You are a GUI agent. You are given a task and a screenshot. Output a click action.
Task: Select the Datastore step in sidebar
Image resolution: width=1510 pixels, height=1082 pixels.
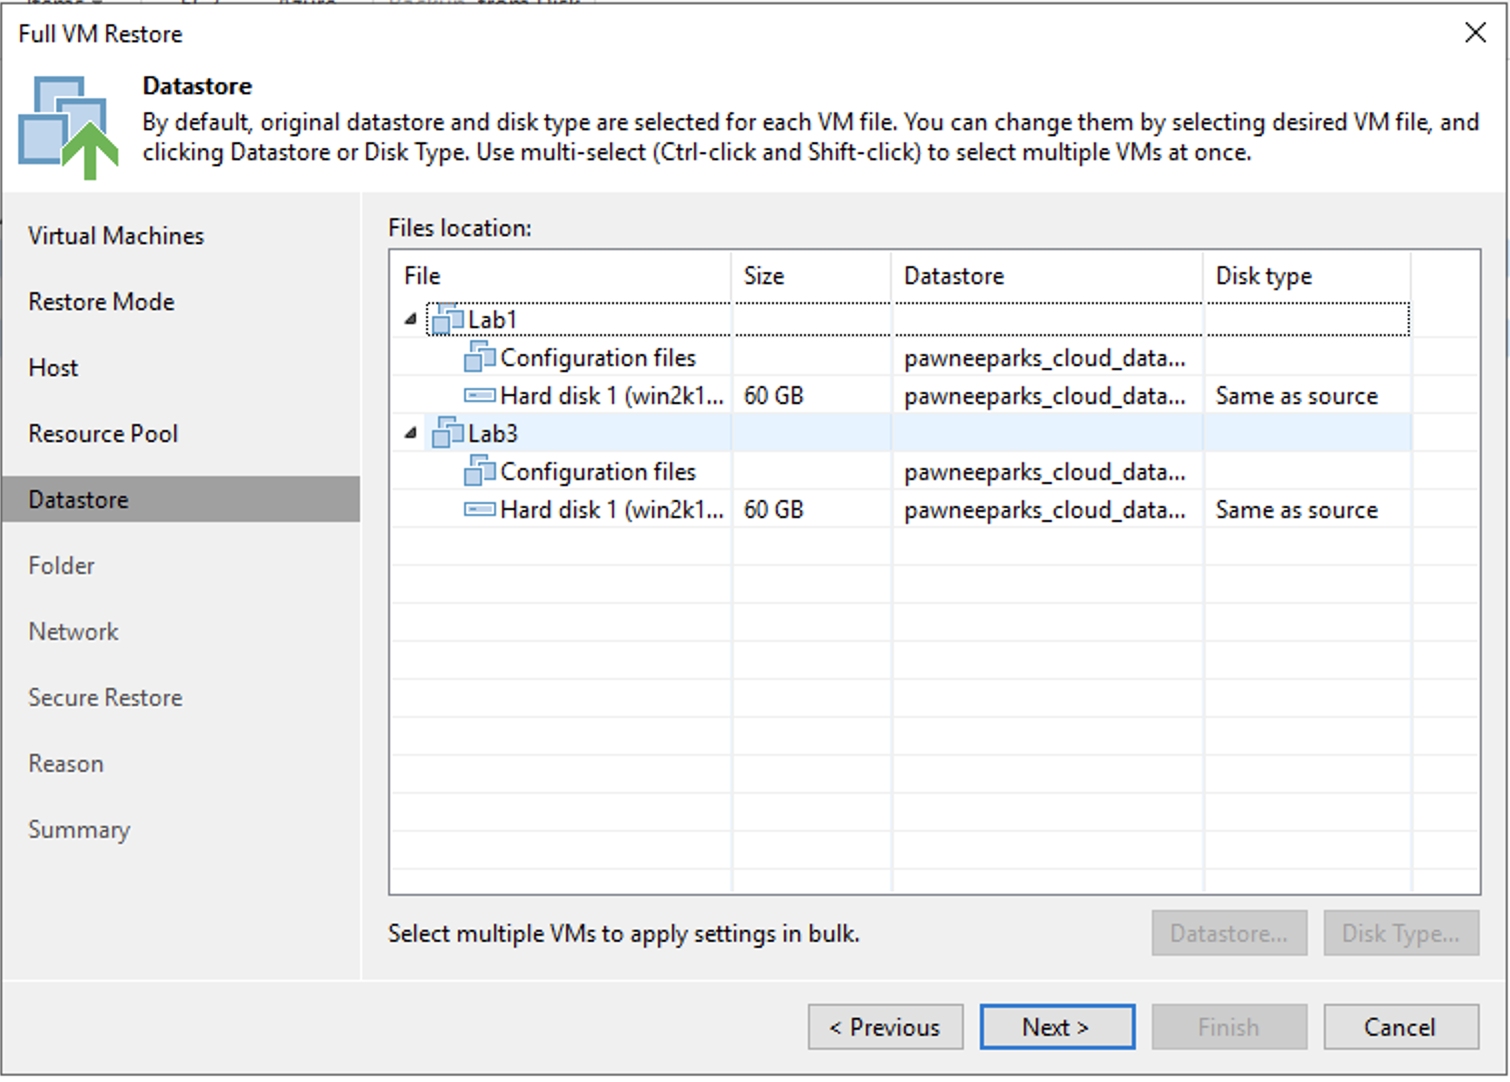[x=181, y=499]
